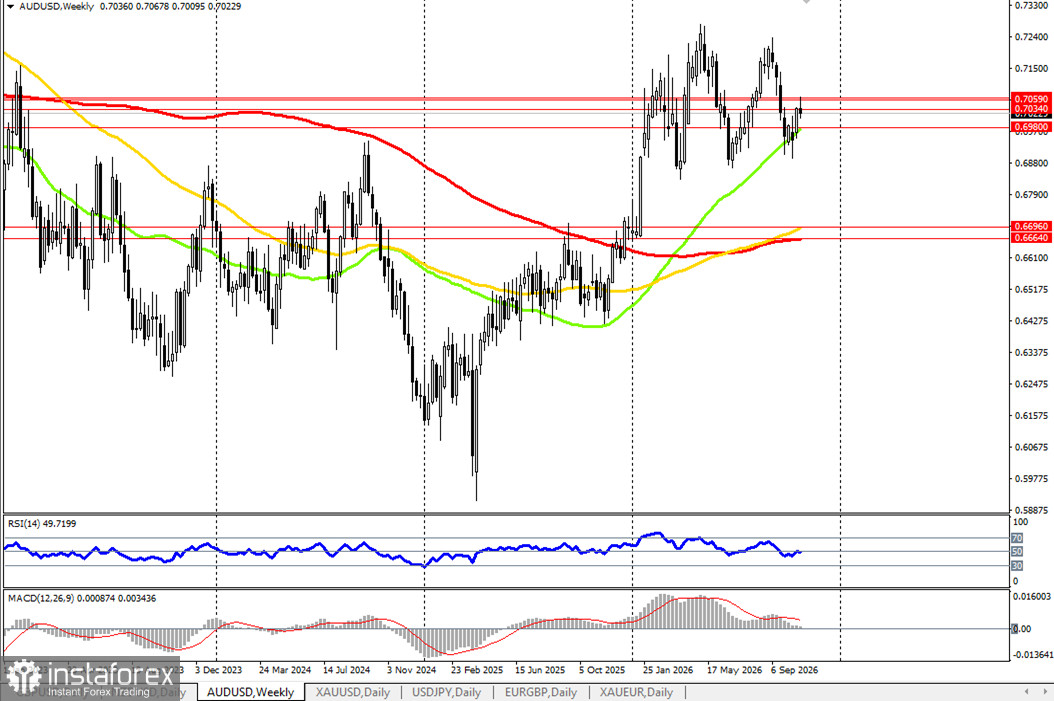The image size is (1054, 701).
Task: Click the RSI(14) 49.7199 indicator label
Action: pos(42,524)
